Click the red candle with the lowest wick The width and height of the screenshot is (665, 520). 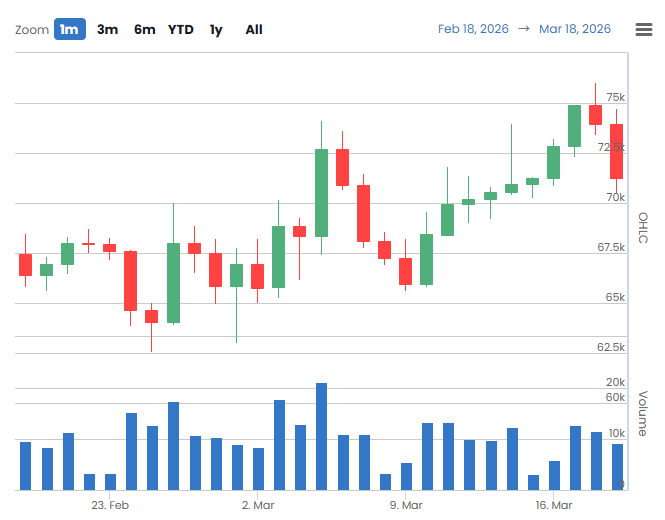click(x=151, y=316)
